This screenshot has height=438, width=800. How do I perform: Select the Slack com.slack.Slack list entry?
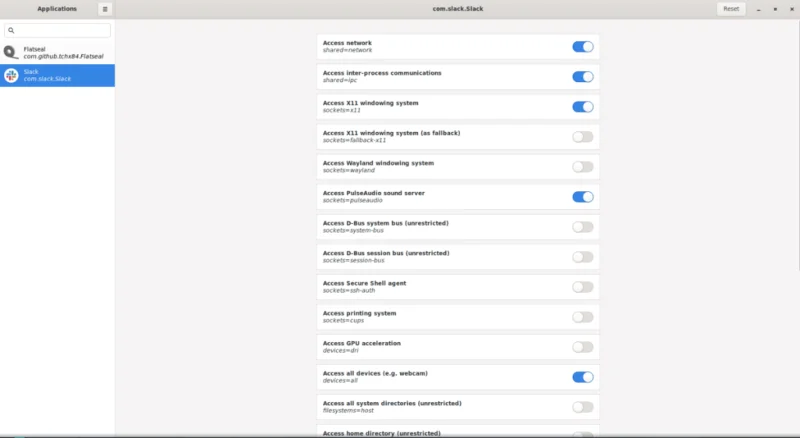coord(57,76)
